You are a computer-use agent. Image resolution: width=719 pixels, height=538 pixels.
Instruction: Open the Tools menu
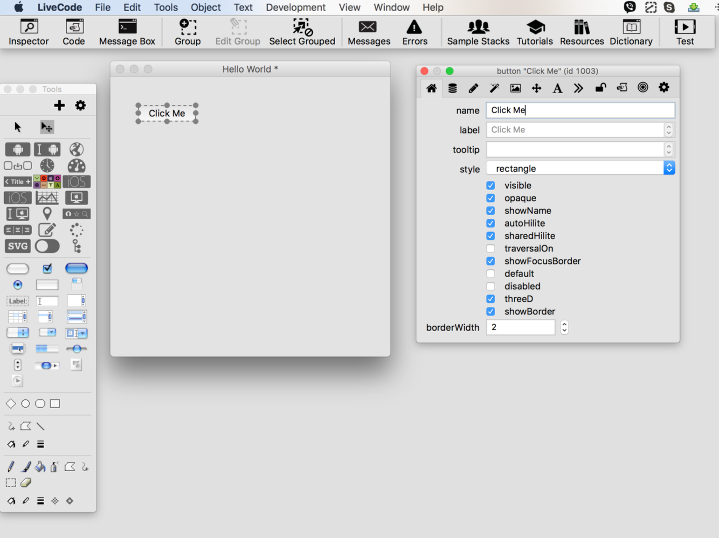point(166,7)
